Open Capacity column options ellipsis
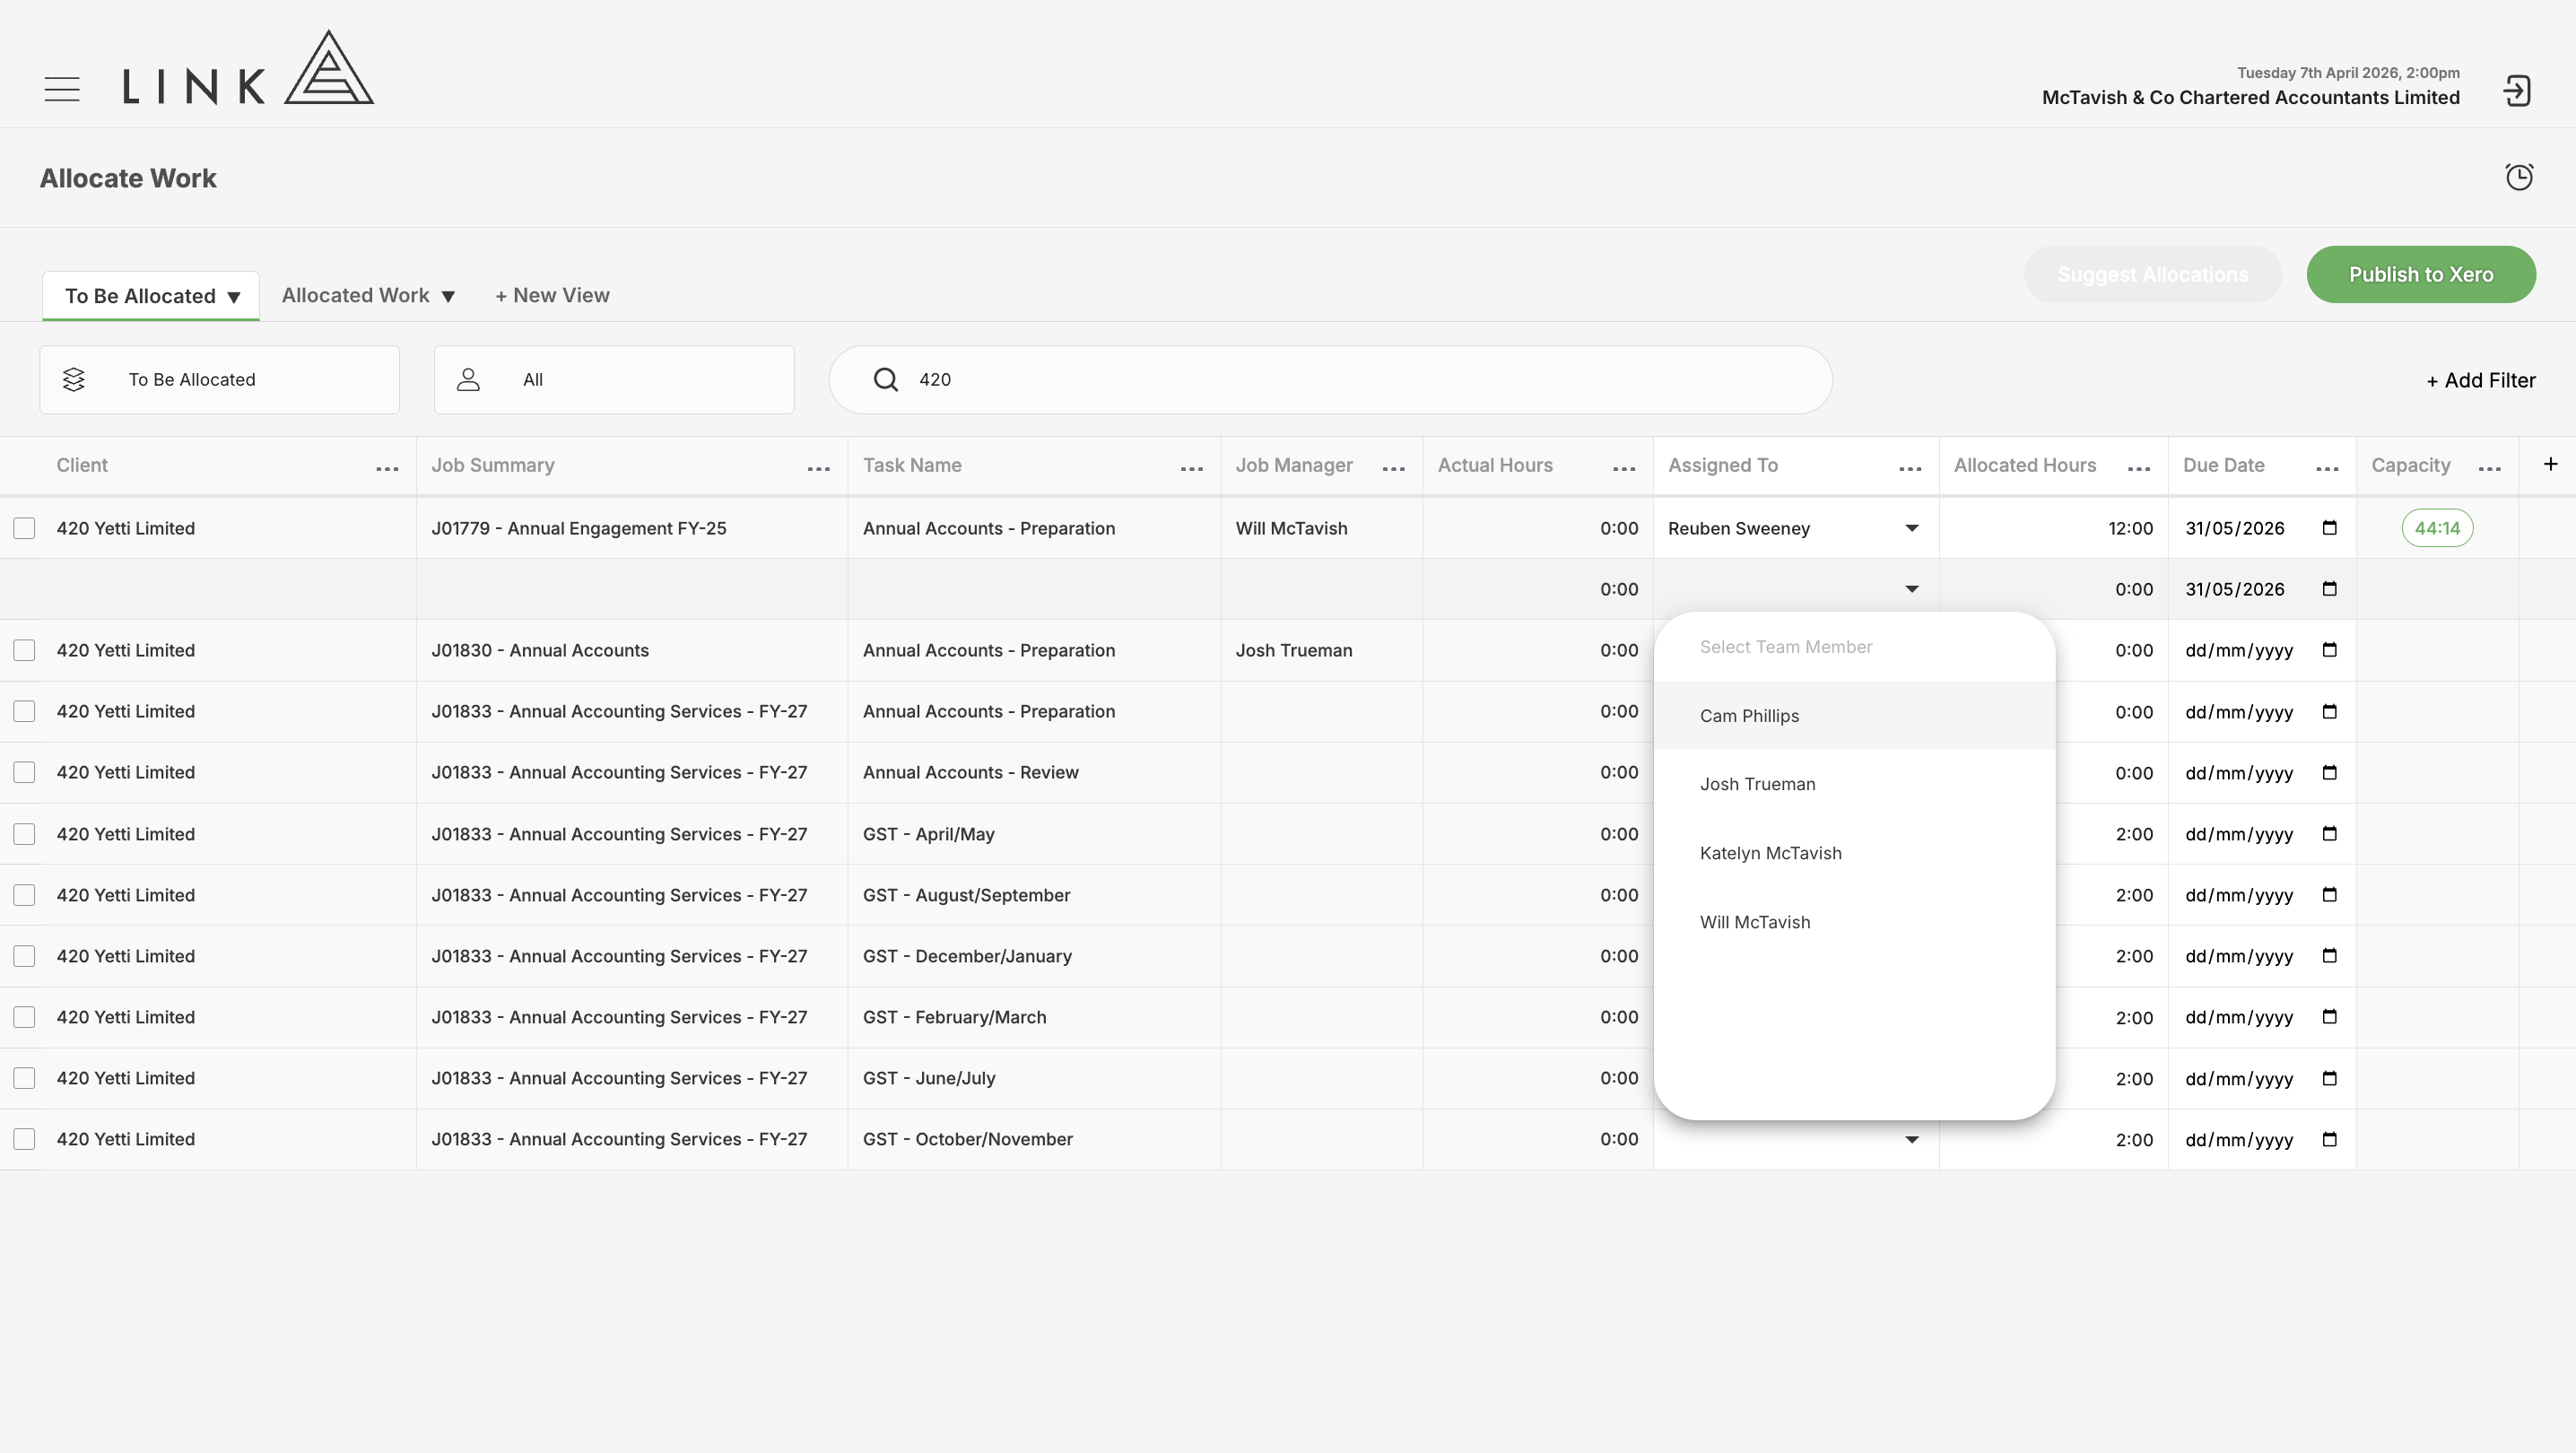 [2490, 469]
